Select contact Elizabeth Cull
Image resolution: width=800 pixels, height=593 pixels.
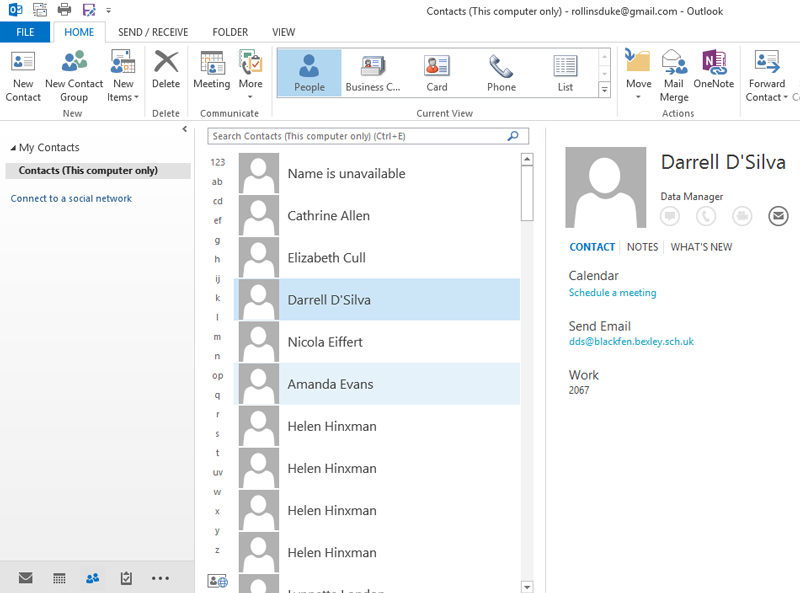(x=377, y=258)
